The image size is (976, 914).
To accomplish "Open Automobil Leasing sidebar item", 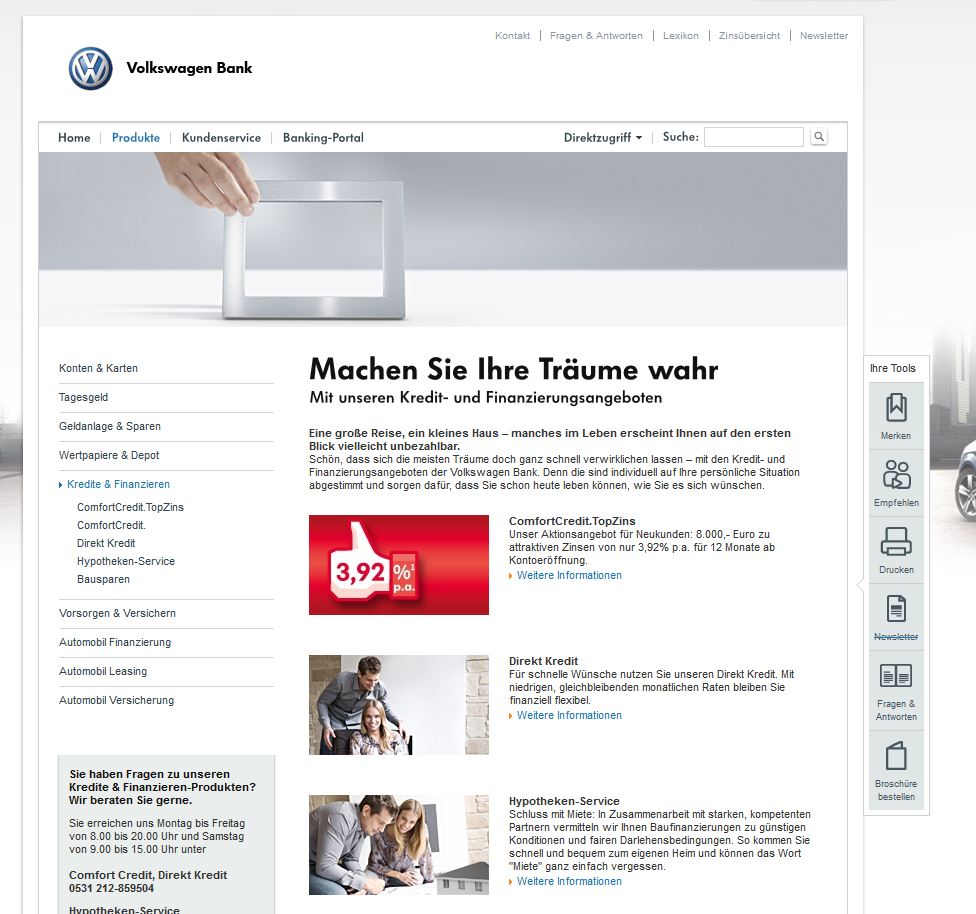I will pyautogui.click(x=103, y=671).
